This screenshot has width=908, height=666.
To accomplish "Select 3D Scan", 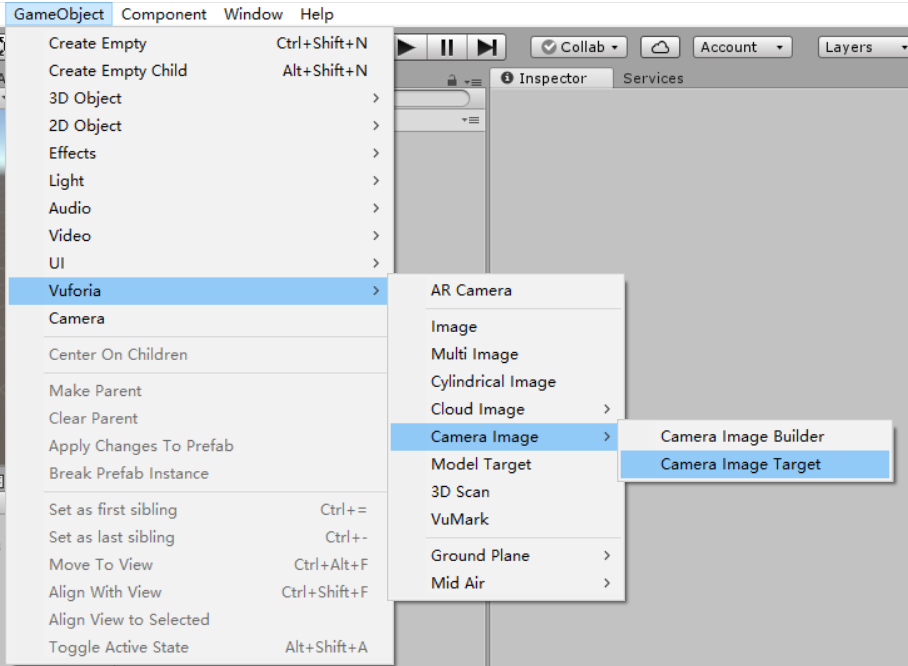I will (506, 492).
